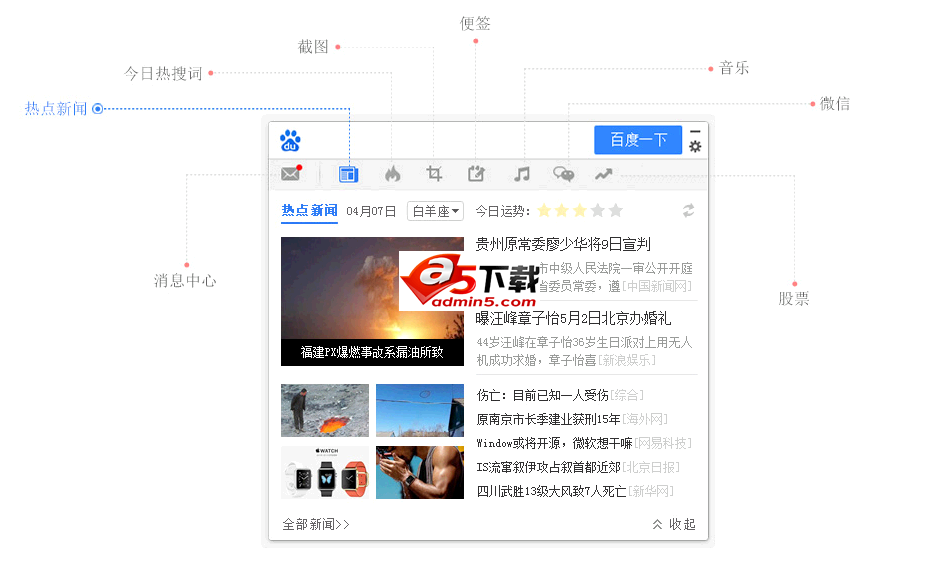Open news Window或将开源,微软想干嘛

coord(554,443)
